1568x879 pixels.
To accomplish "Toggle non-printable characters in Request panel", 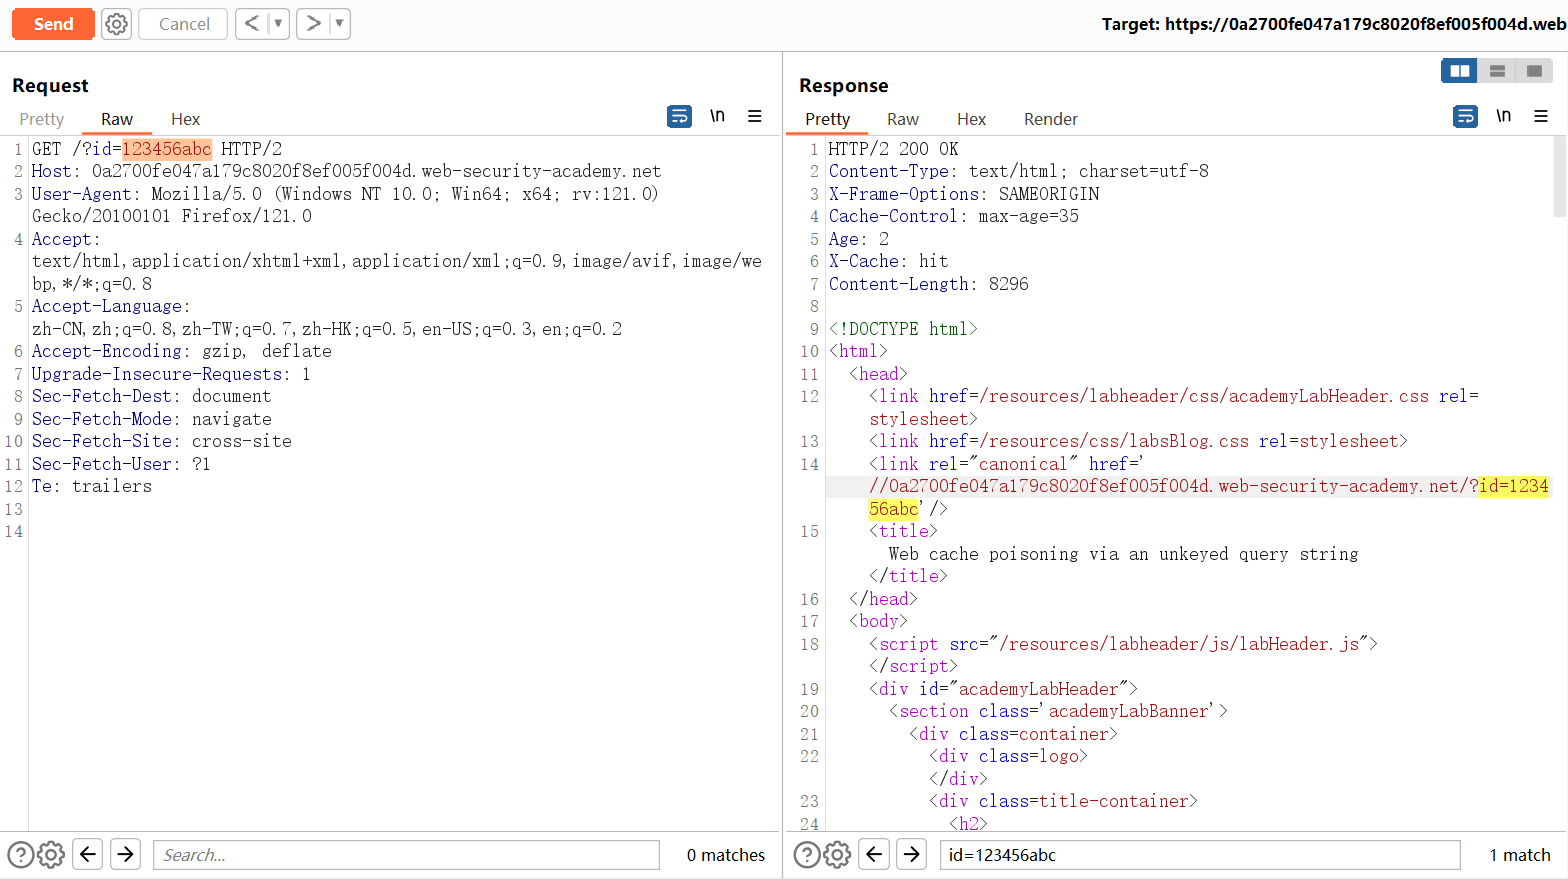I will click(717, 116).
